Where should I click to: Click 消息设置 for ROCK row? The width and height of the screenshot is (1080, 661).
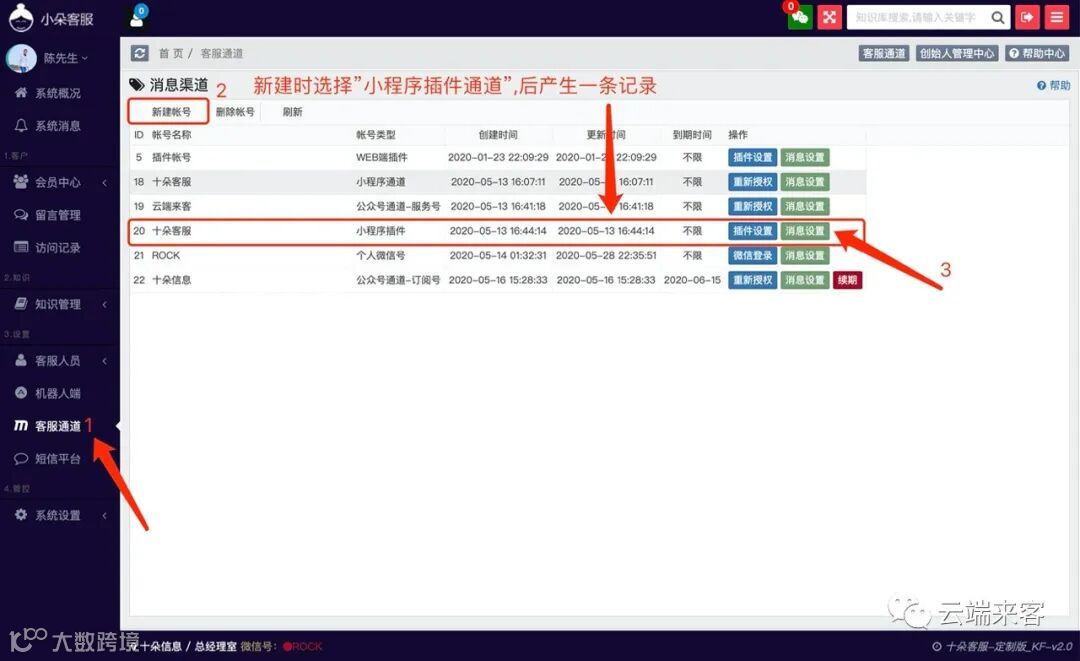[x=804, y=255]
